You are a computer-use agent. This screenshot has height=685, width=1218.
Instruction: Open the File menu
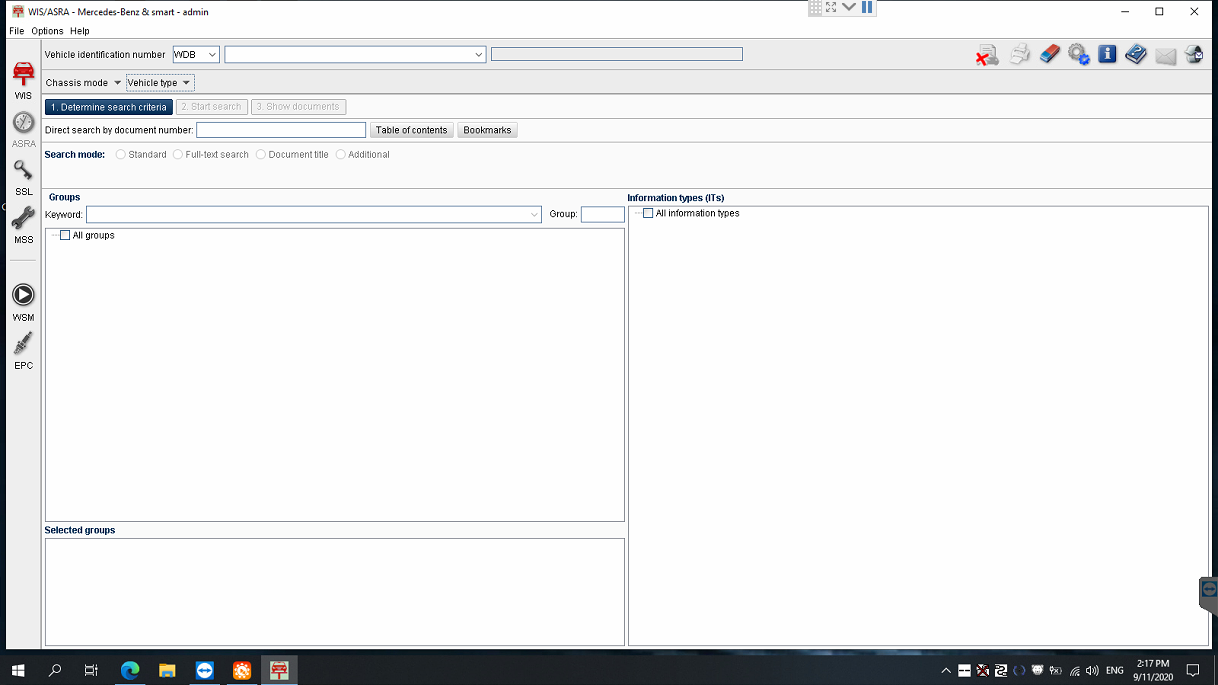16,31
